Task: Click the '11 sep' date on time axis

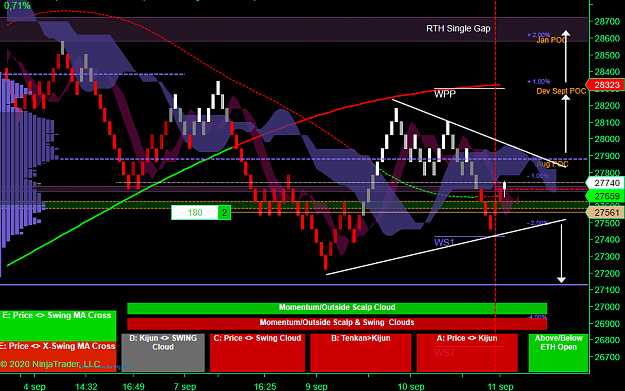Action: (x=500, y=387)
